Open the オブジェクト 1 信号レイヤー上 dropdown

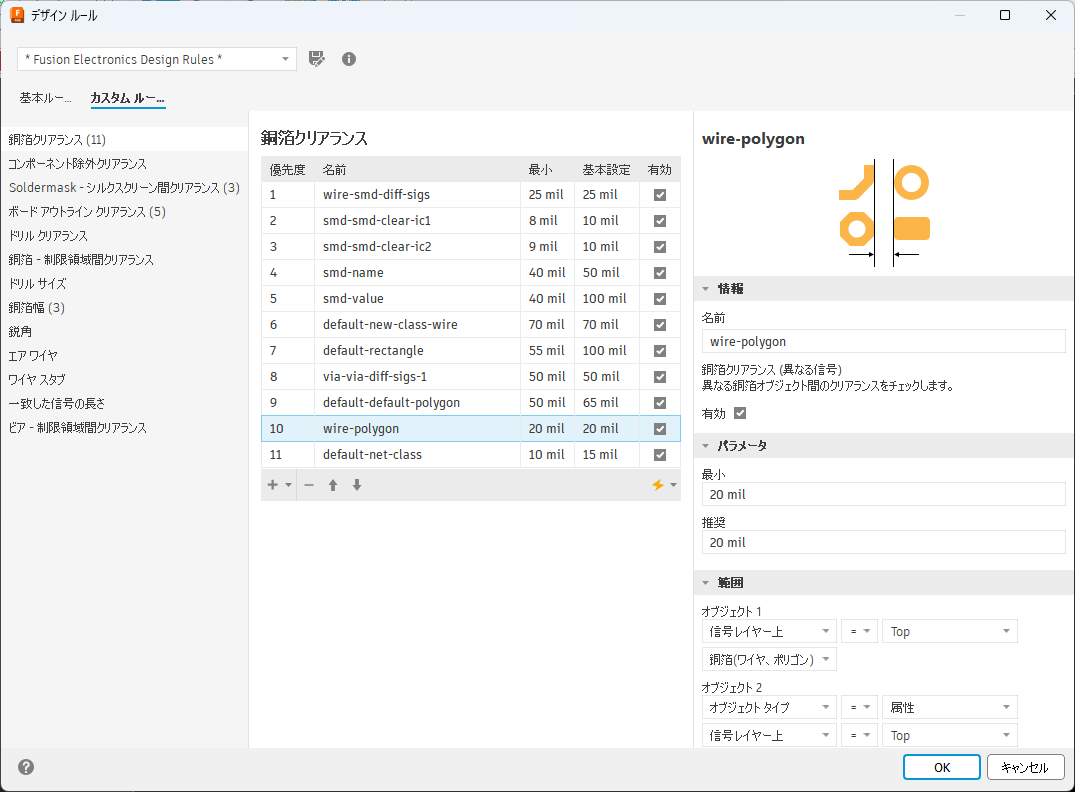[769, 631]
